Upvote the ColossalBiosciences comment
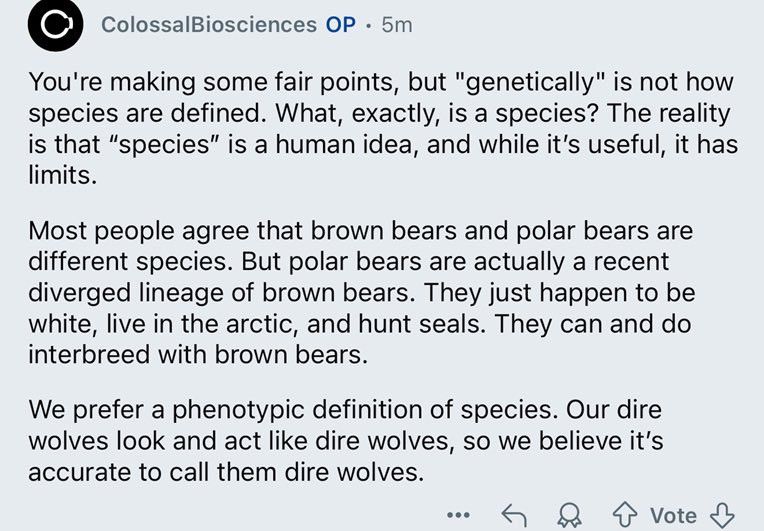Viewport: 764px width, 531px height. pos(625,515)
